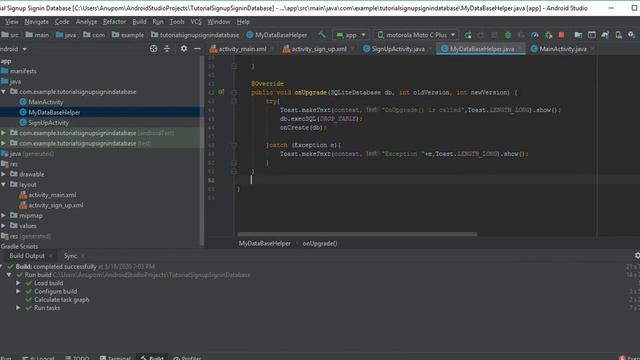Switch to the Sync tab in build panel
This screenshot has width=640, height=360.
[x=70, y=256]
